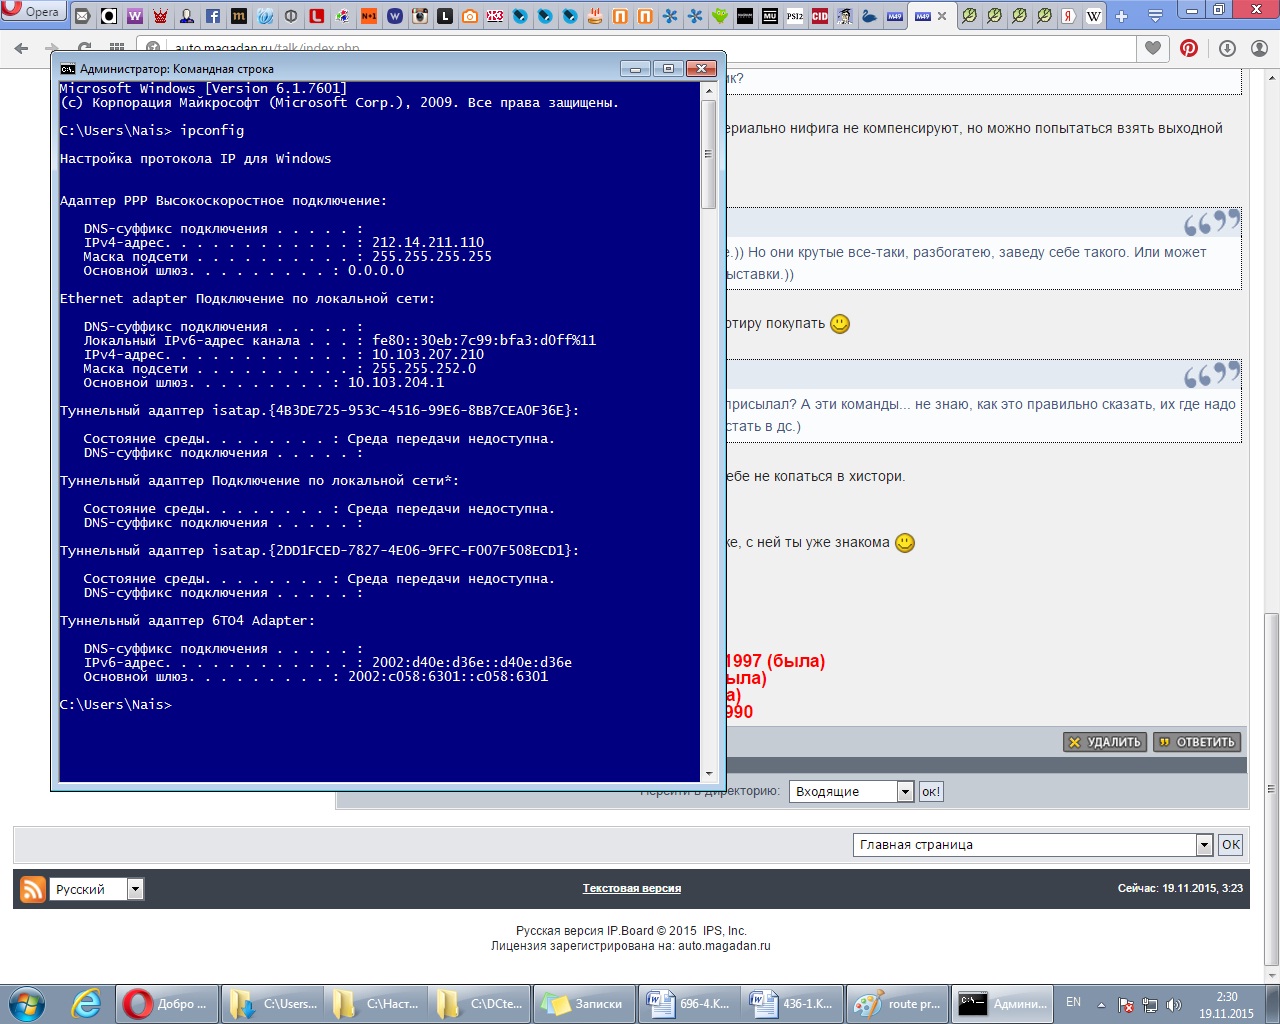Open the Главная страница dropdown
1280x1024 pixels.
pyautogui.click(x=1204, y=845)
